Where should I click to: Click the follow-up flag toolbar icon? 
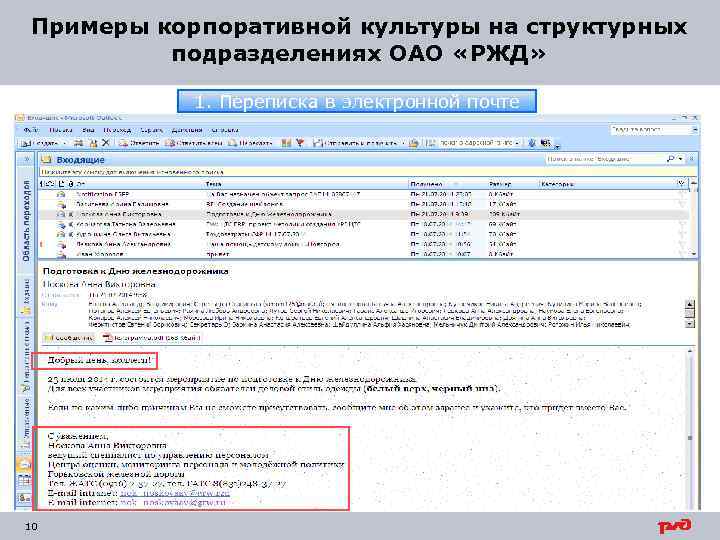(300, 143)
